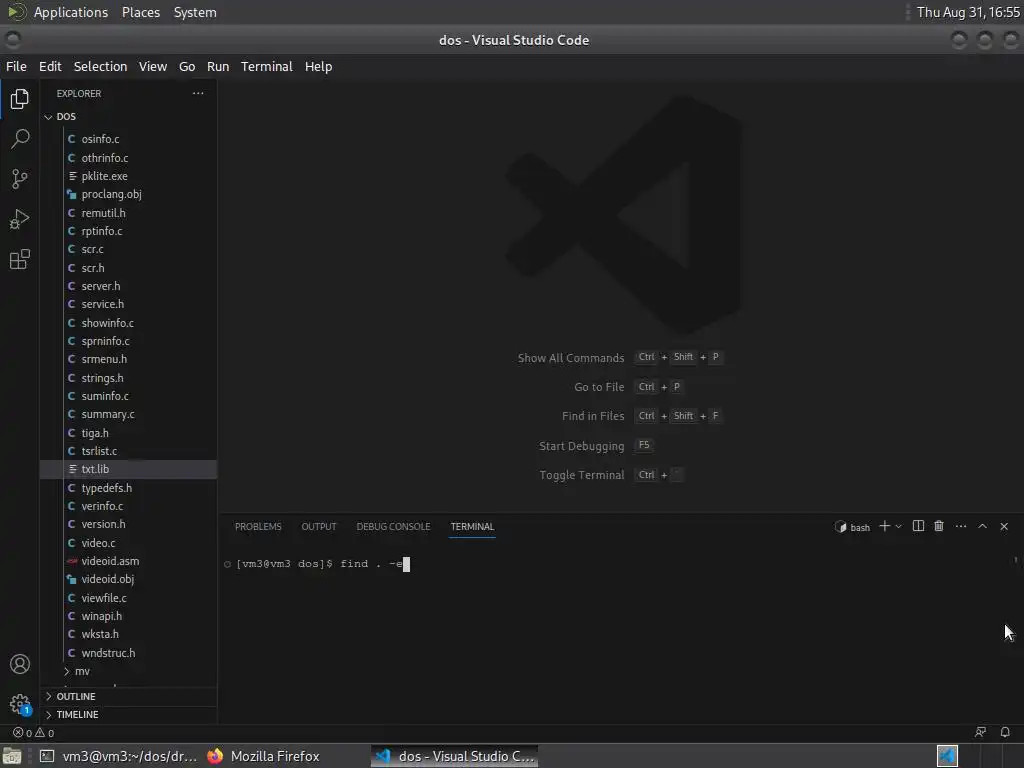This screenshot has height=768, width=1024.
Task: Click the date and time clock
Action: pyautogui.click(x=968, y=12)
